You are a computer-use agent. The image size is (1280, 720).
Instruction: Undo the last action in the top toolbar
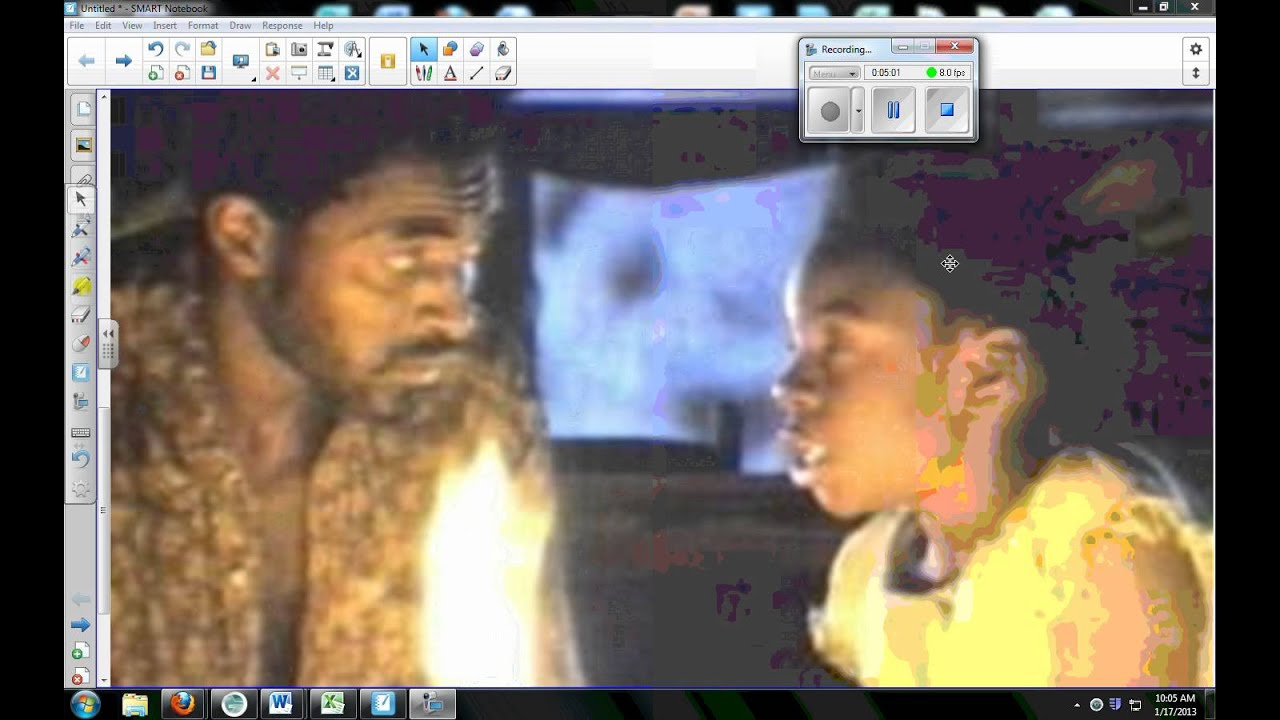tap(155, 49)
